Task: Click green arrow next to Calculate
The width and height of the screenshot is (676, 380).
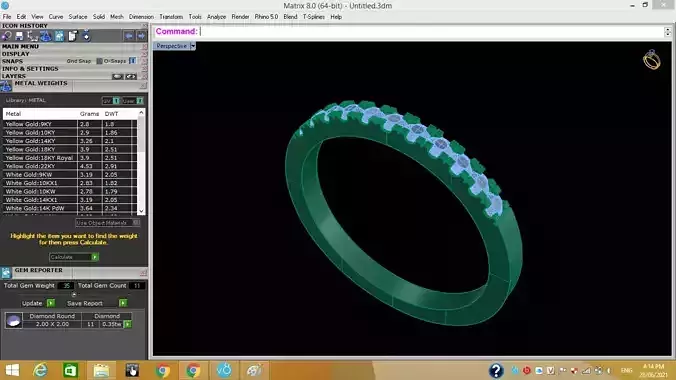Action: [95, 257]
